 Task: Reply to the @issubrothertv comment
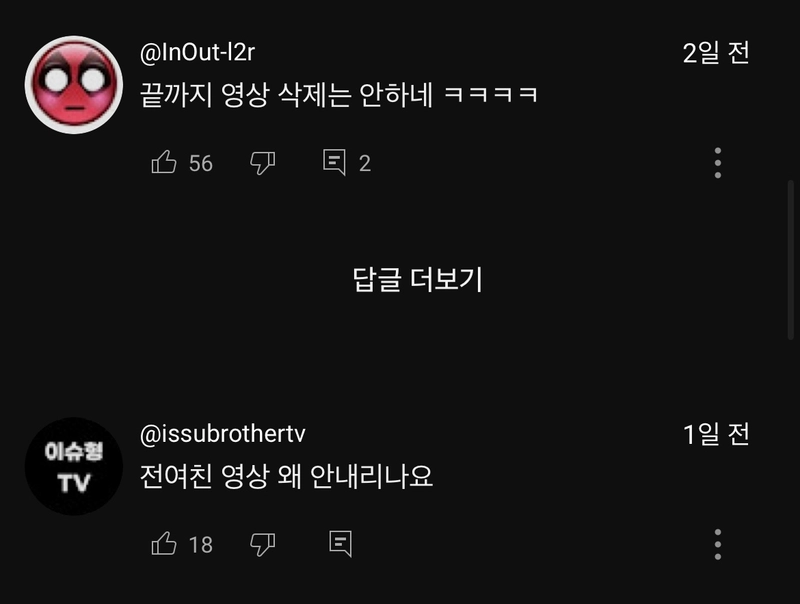coord(340,543)
